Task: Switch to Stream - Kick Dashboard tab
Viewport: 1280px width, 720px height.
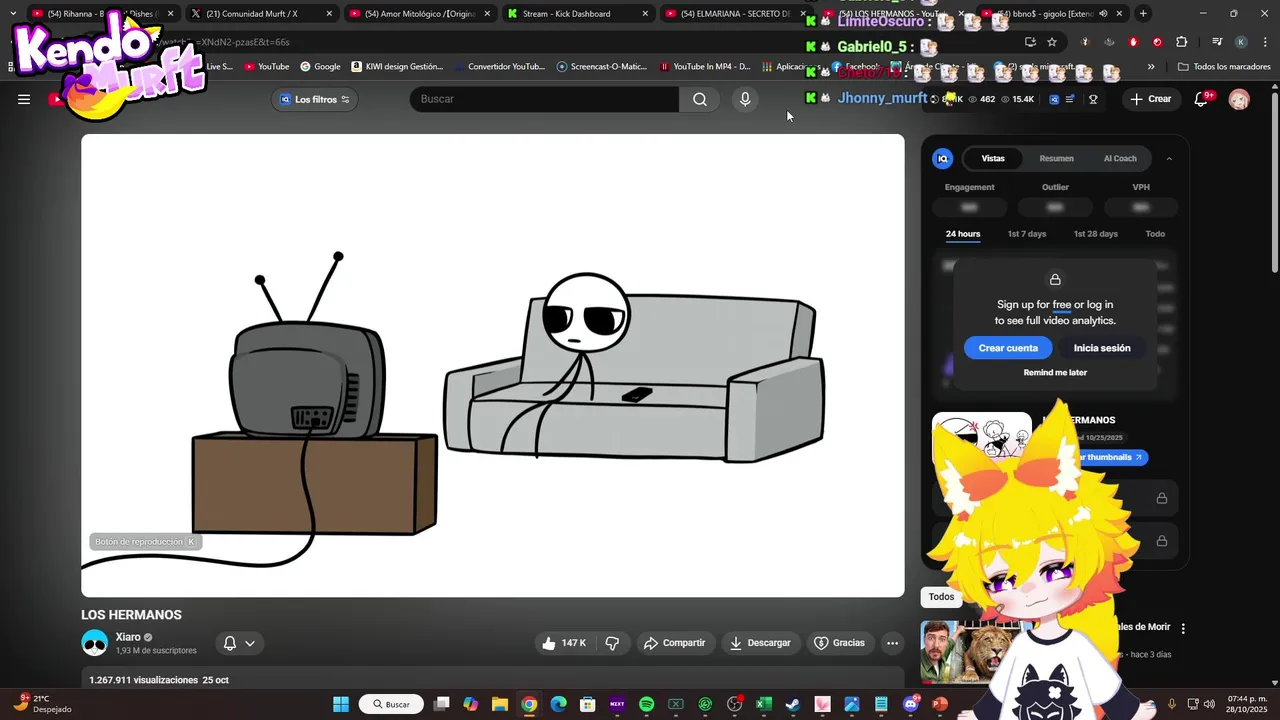Action: coord(578,14)
